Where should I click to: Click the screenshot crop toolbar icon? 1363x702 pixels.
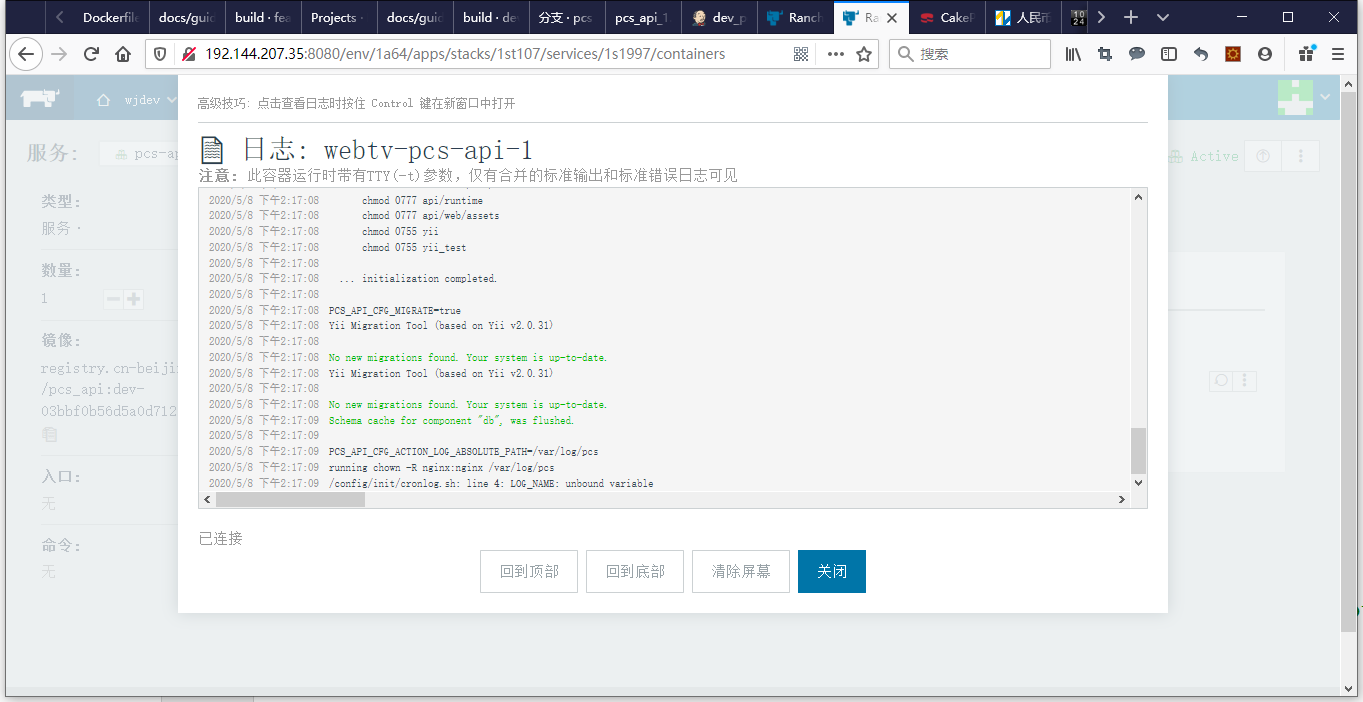coord(1105,54)
